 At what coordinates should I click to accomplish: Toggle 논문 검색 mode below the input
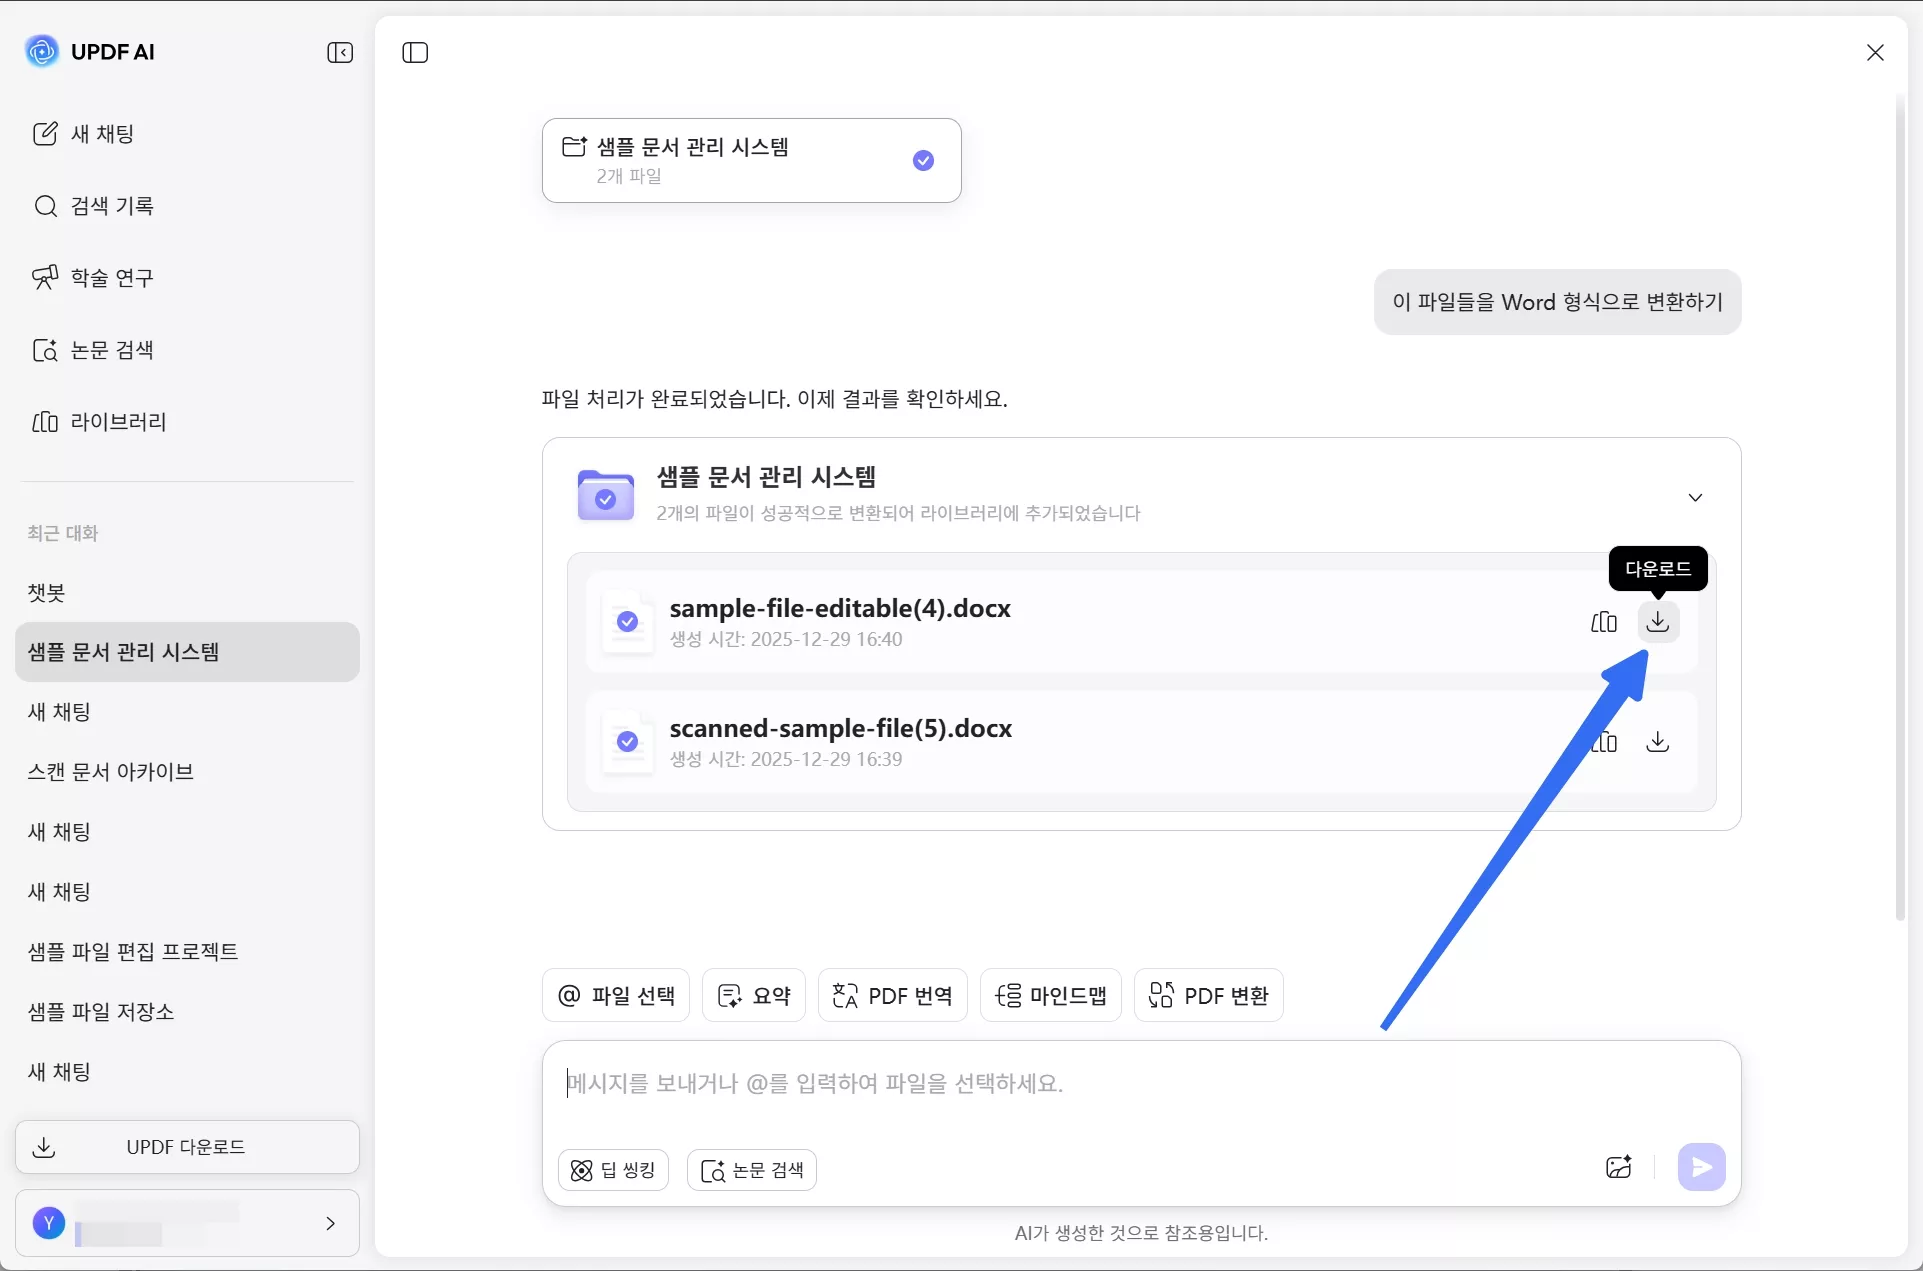point(751,1169)
